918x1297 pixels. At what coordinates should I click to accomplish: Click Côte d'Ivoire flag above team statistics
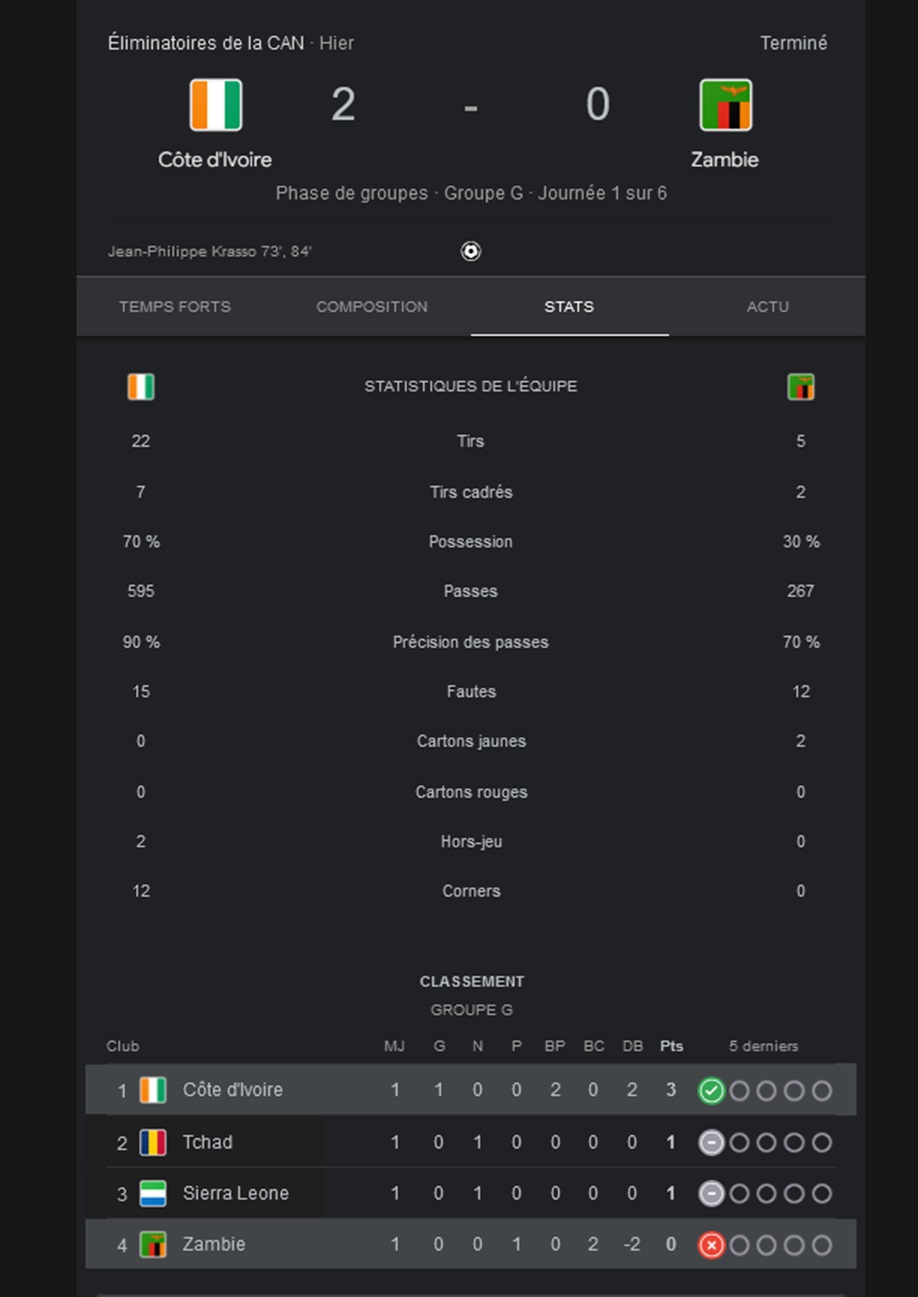tap(141, 387)
